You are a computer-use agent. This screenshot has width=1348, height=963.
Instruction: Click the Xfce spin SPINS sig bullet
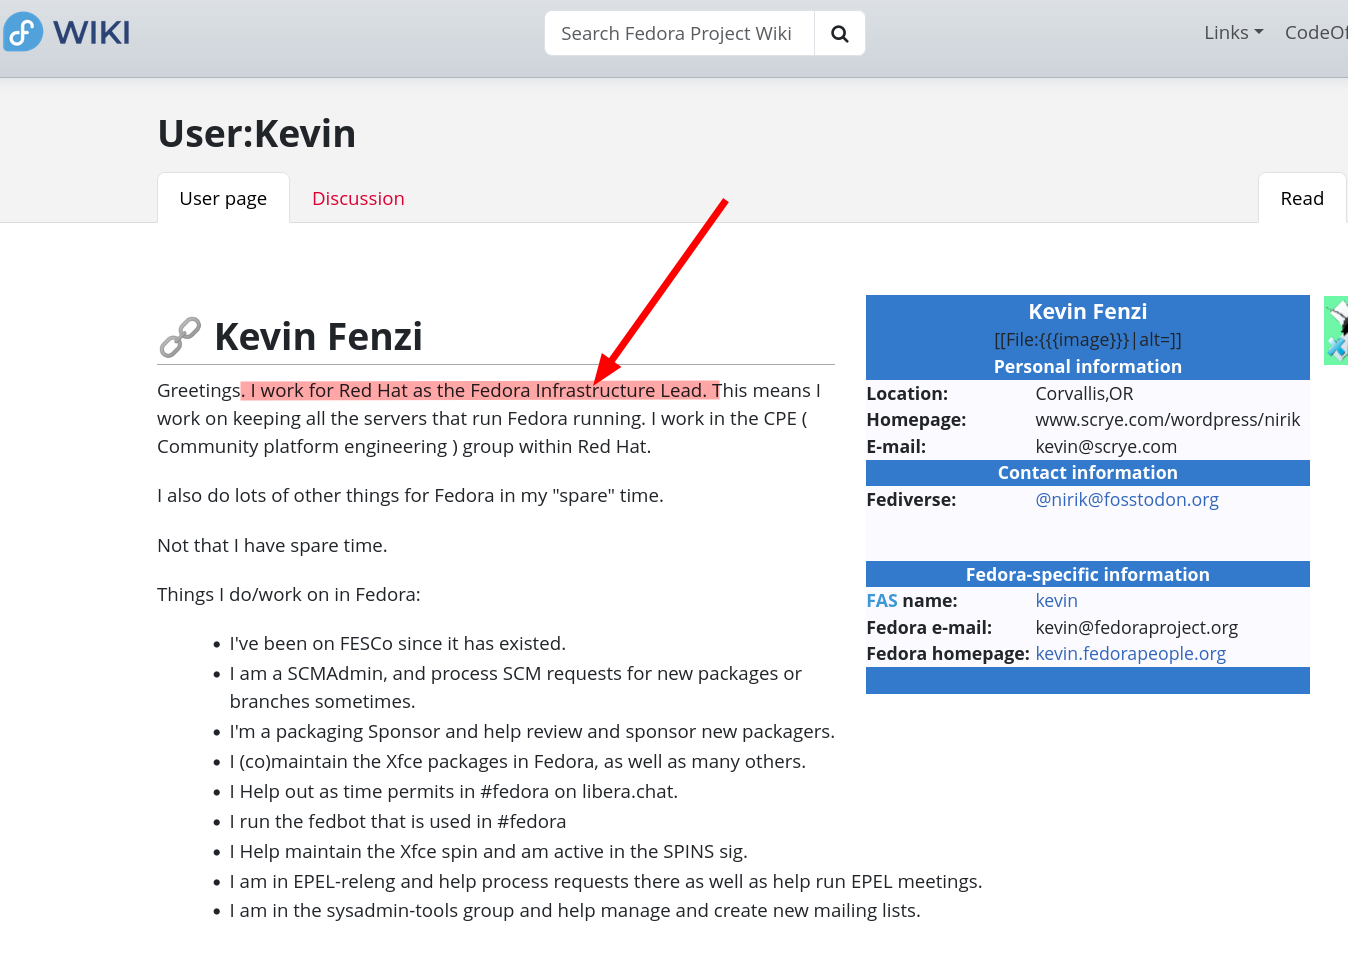[489, 852]
